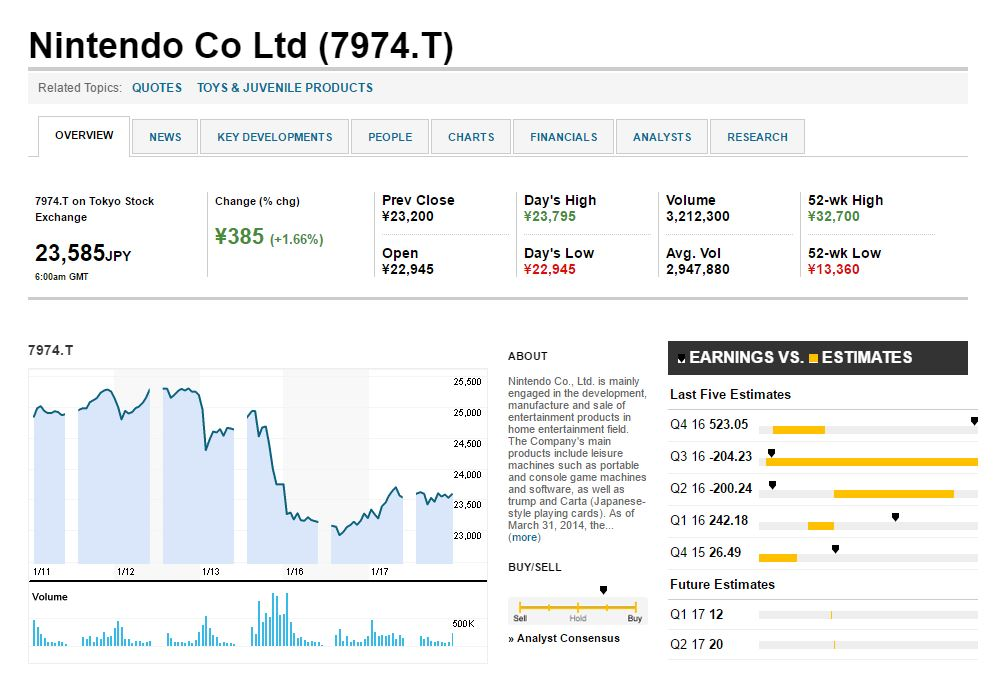Click the Q4 15 earnings marker
The image size is (1001, 673).
point(835,548)
